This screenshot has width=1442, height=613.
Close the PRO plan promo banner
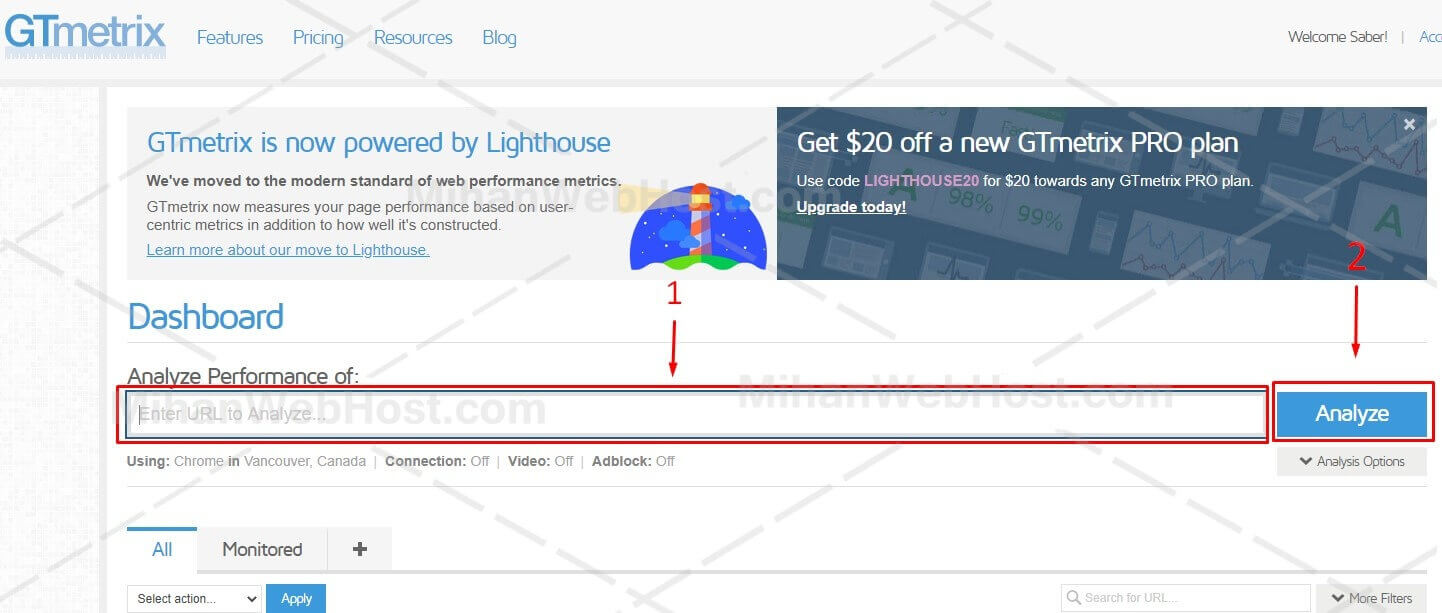pyautogui.click(x=1409, y=124)
